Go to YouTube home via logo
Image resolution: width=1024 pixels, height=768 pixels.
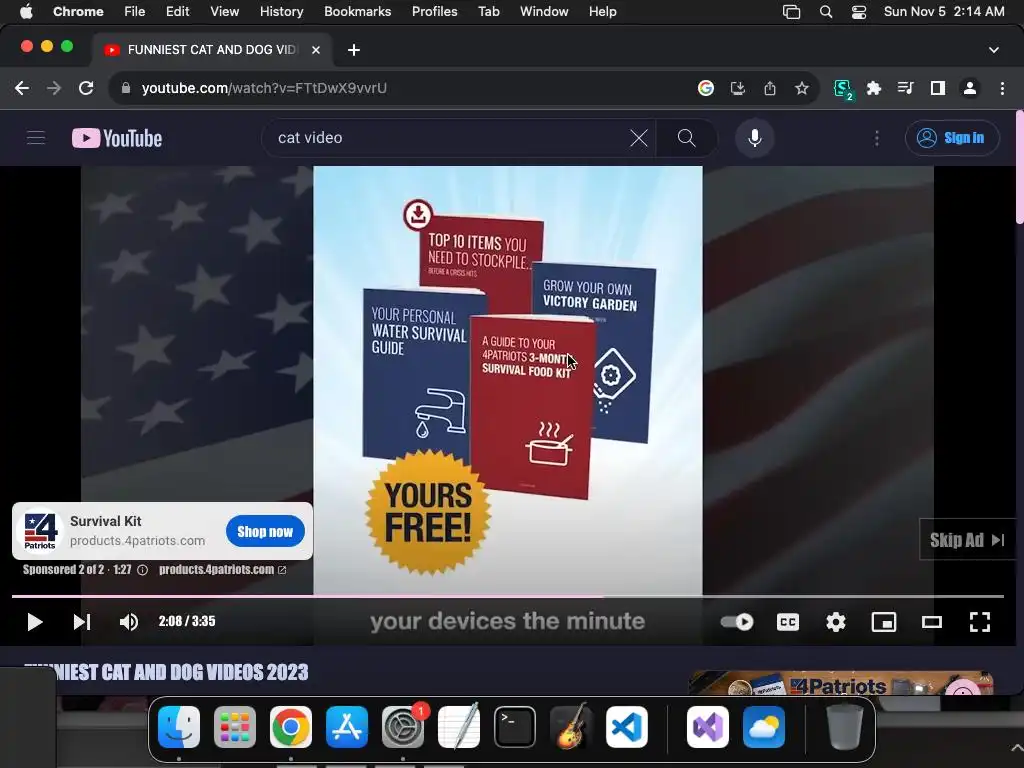pos(117,138)
